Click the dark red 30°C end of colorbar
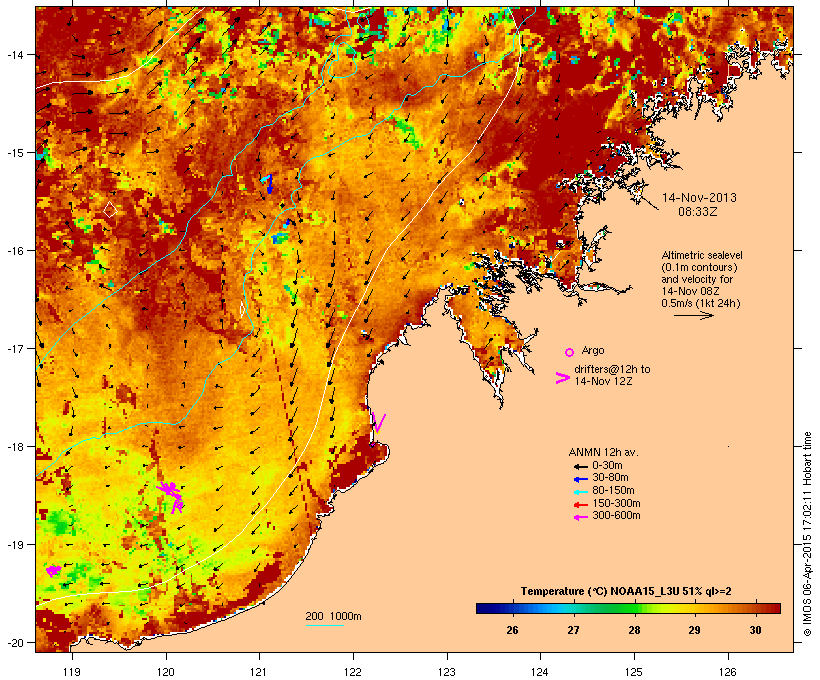This screenshot has width=820, height=680. click(773, 608)
